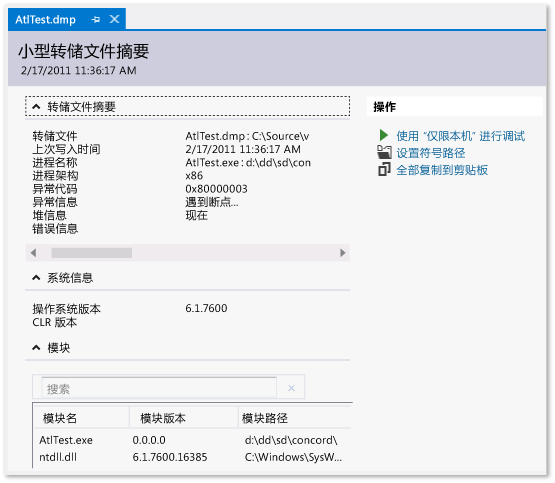Viewport: 555px width, 483px height.
Task: Click the 异常代码 label
Action: [x=55, y=189]
